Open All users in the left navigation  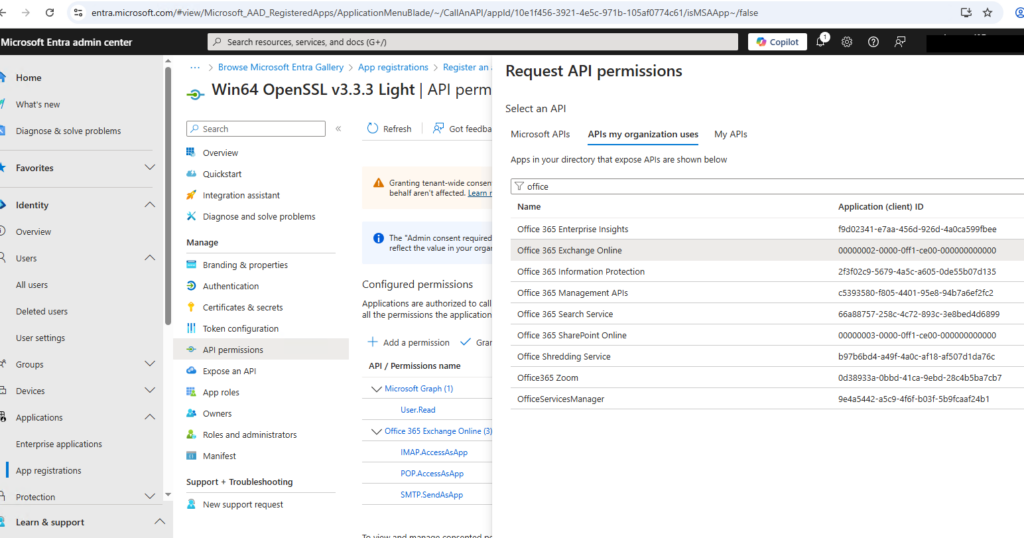31,285
